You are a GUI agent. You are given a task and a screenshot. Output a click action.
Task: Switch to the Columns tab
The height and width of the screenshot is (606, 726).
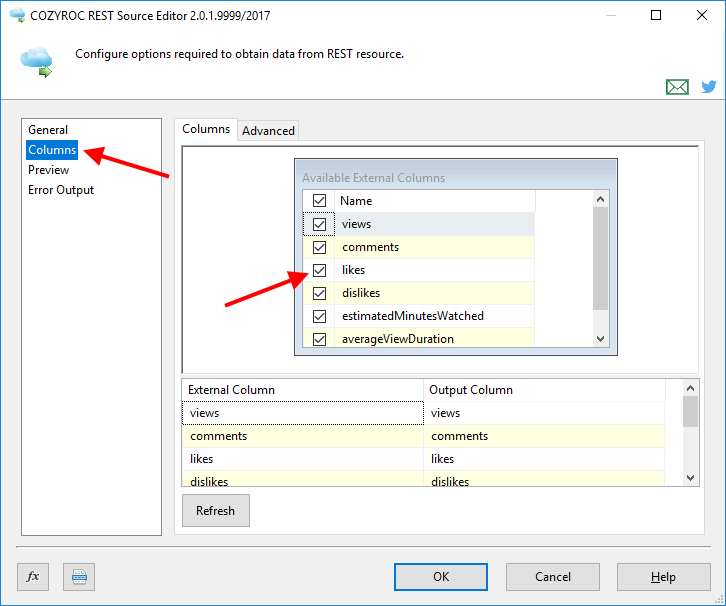[x=206, y=129]
